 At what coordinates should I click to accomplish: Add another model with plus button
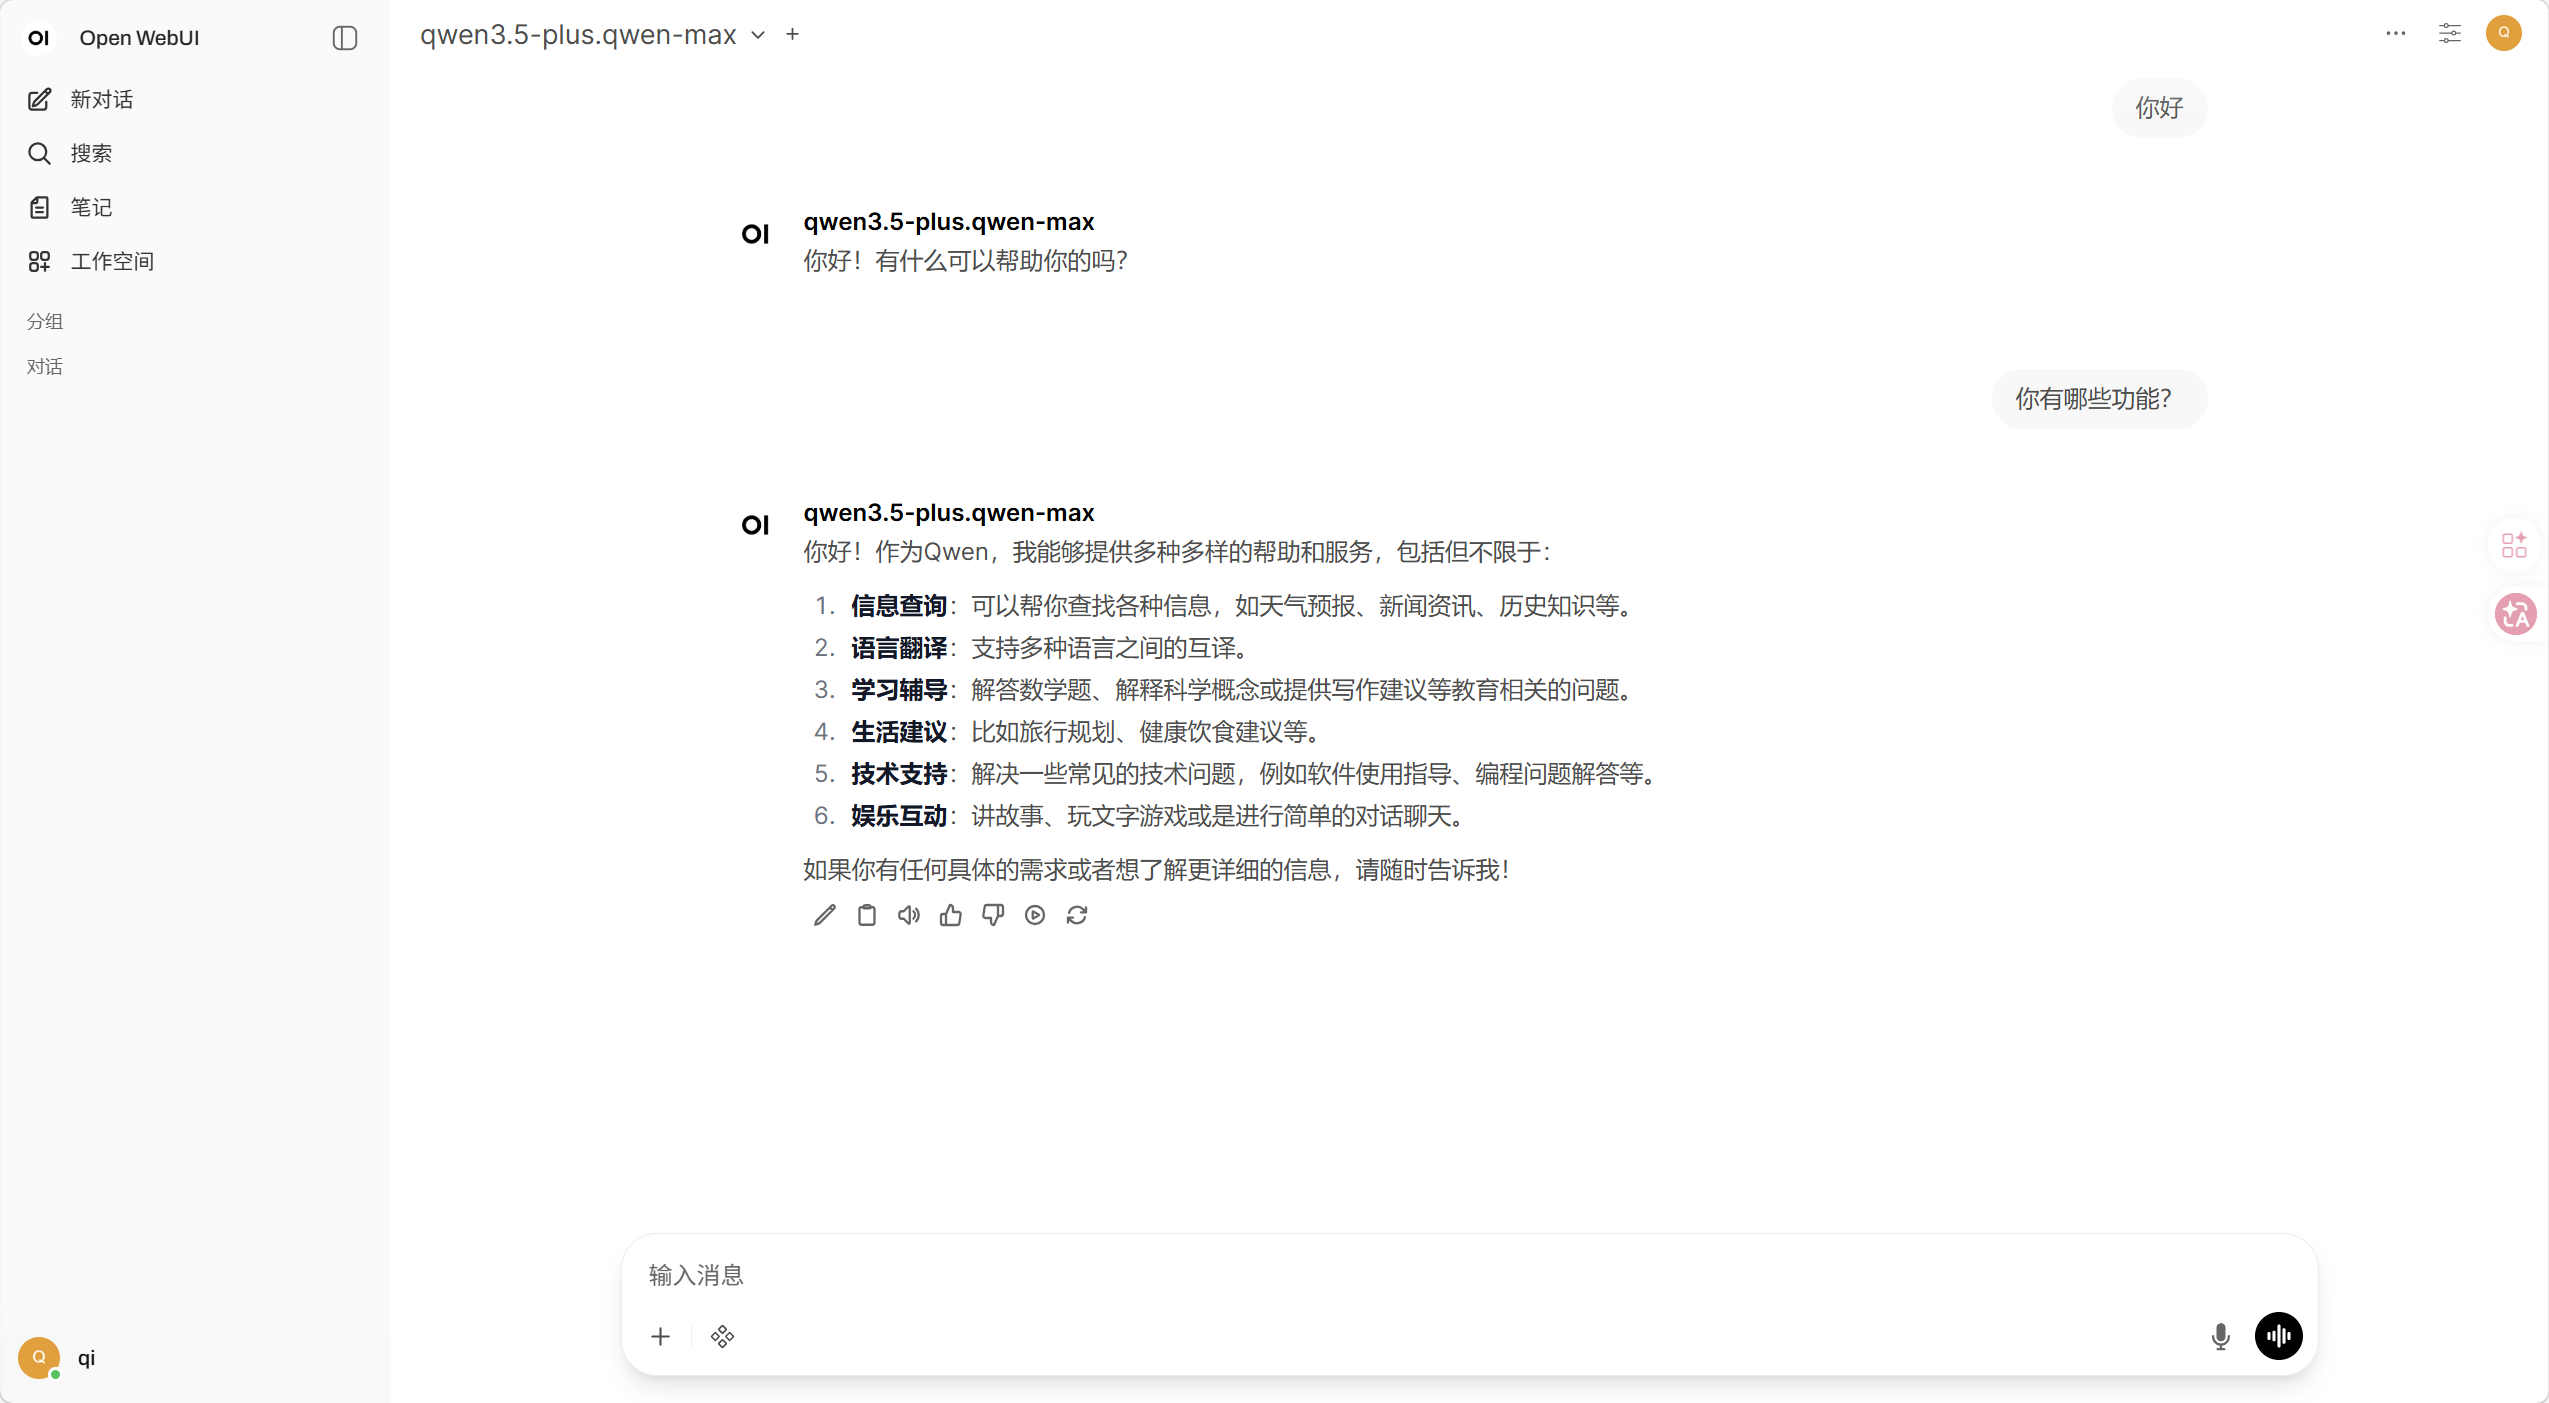792,34
